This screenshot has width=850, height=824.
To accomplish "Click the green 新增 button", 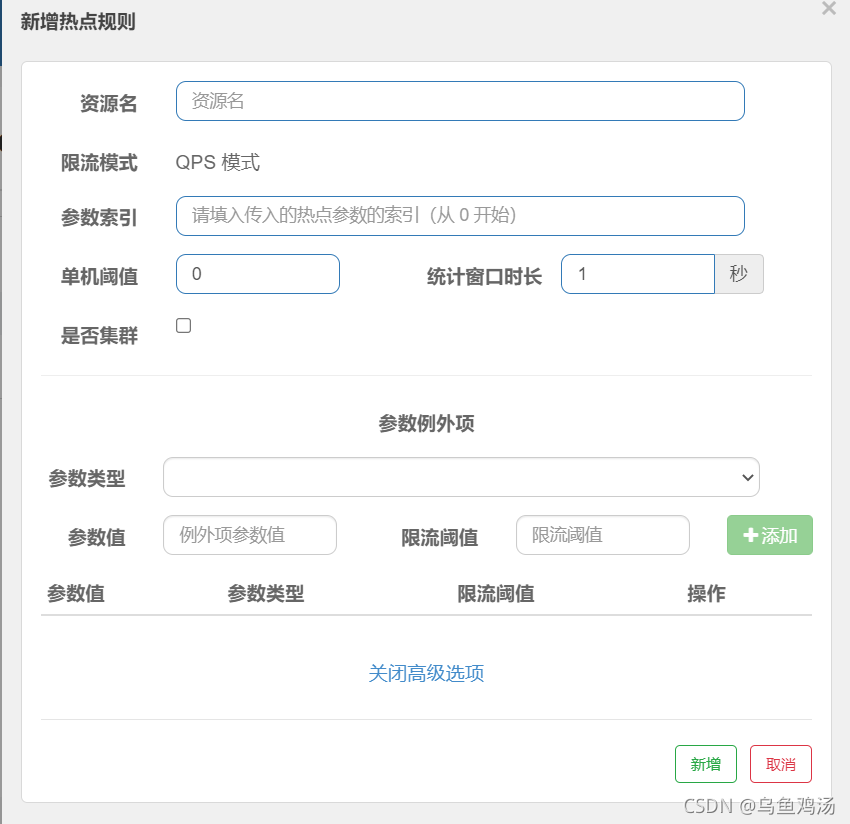I will (706, 764).
